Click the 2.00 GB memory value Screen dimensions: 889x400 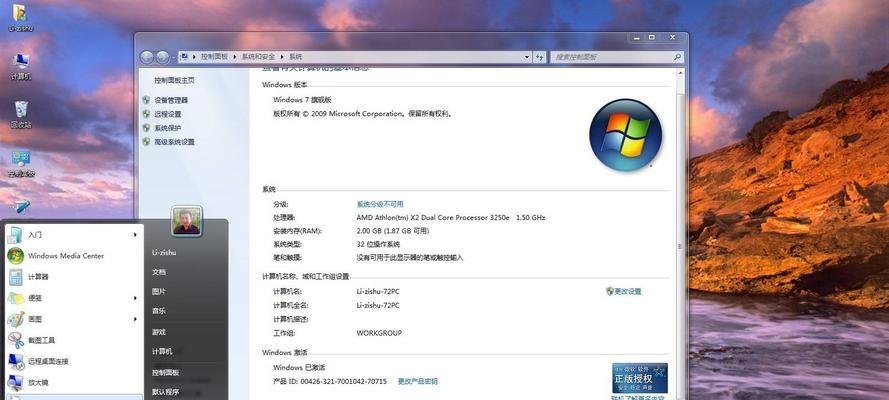click(x=392, y=231)
